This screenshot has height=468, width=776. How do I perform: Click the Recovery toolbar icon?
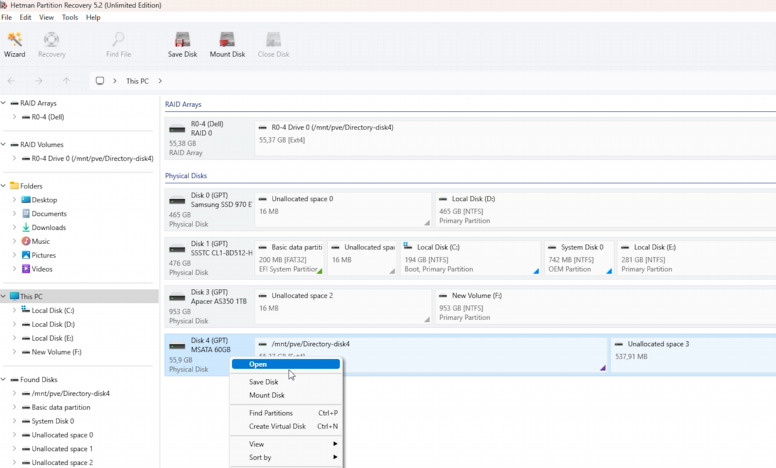(x=51, y=45)
